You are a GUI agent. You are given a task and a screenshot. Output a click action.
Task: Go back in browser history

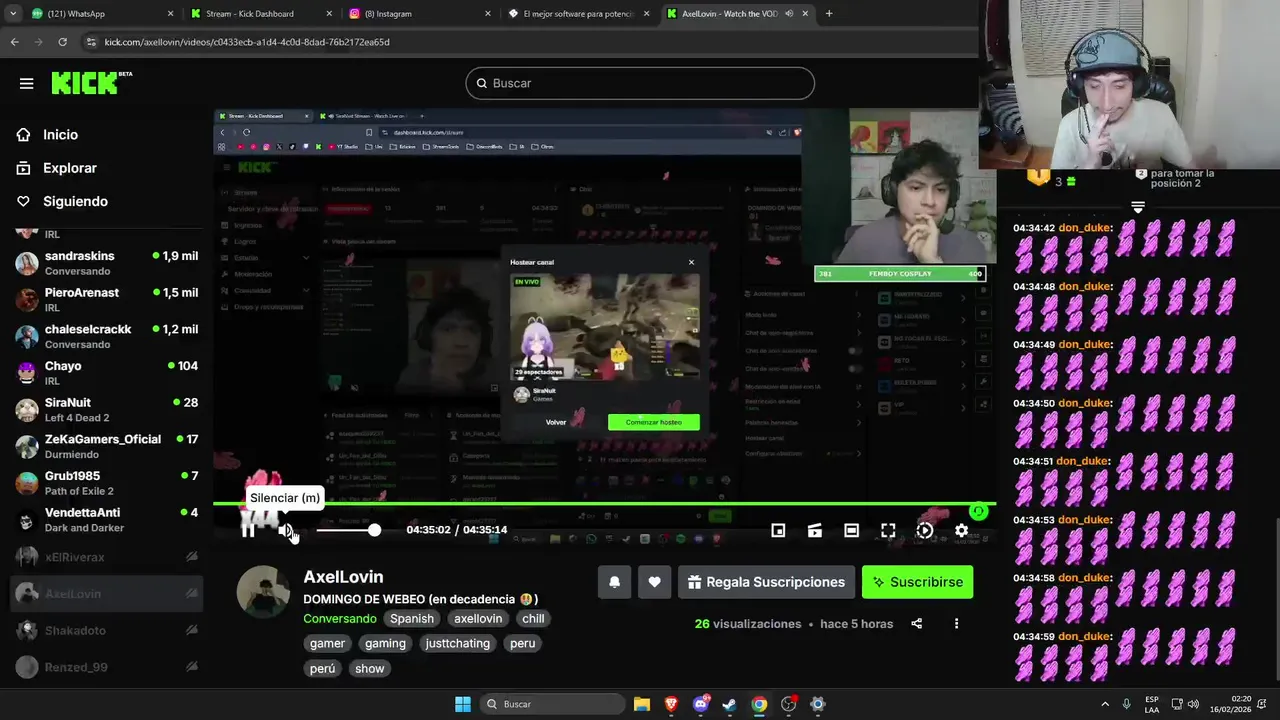tap(14, 42)
